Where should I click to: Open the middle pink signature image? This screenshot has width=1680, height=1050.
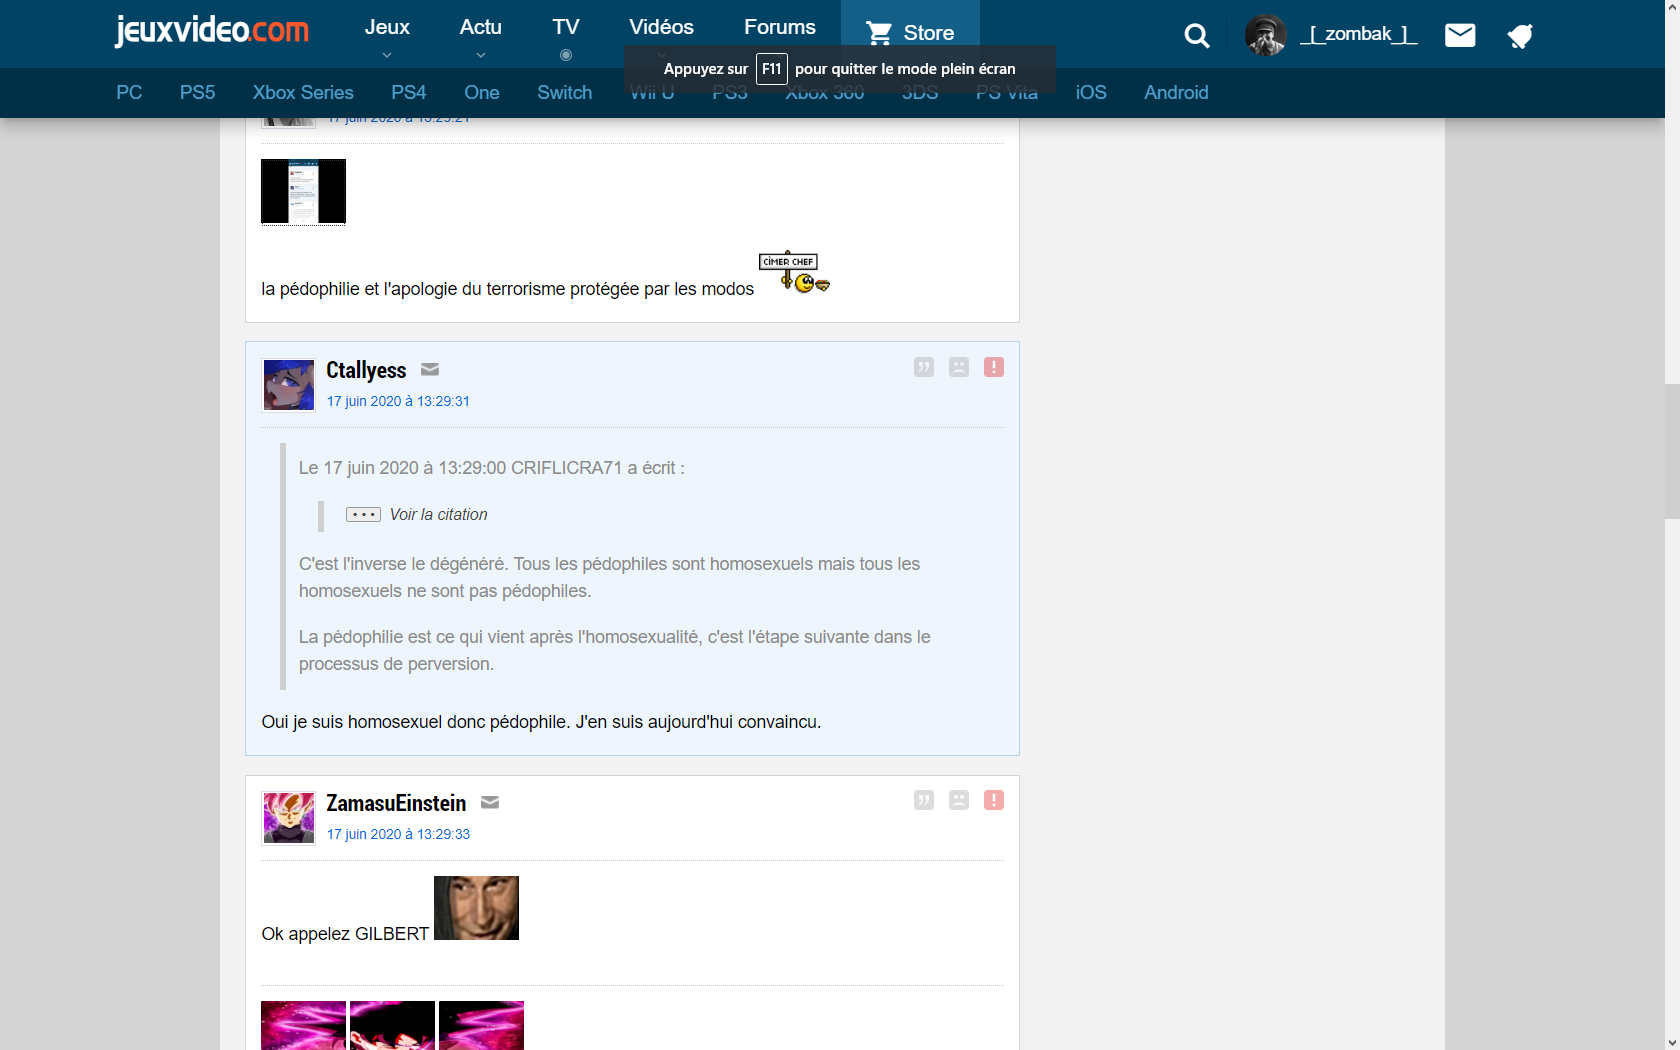click(392, 1025)
